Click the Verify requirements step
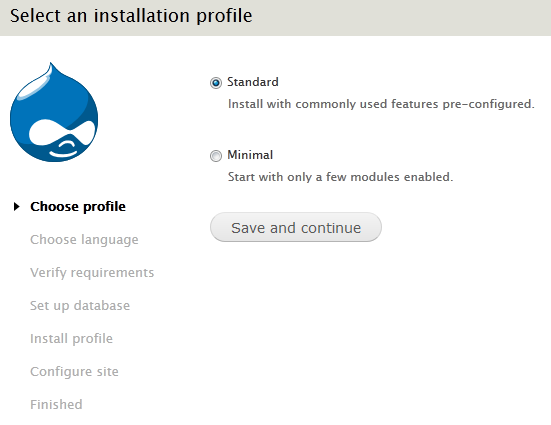This screenshot has width=551, height=425. pos(92,273)
